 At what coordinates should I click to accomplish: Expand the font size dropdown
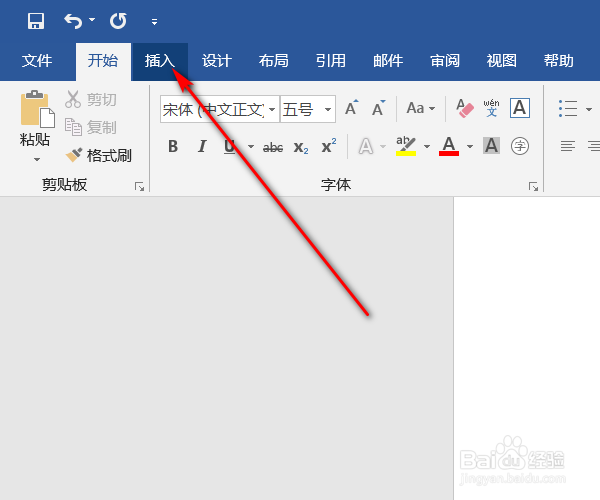point(328,109)
